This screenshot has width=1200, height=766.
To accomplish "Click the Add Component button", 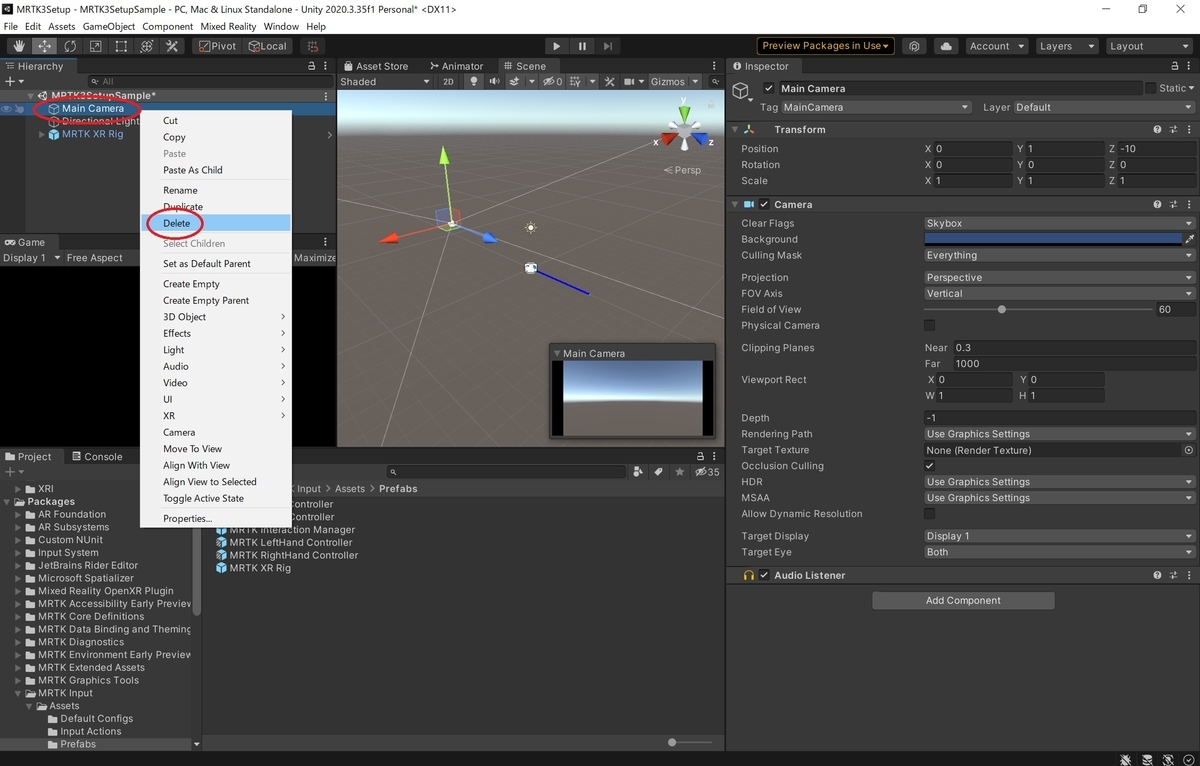I will tap(963, 601).
